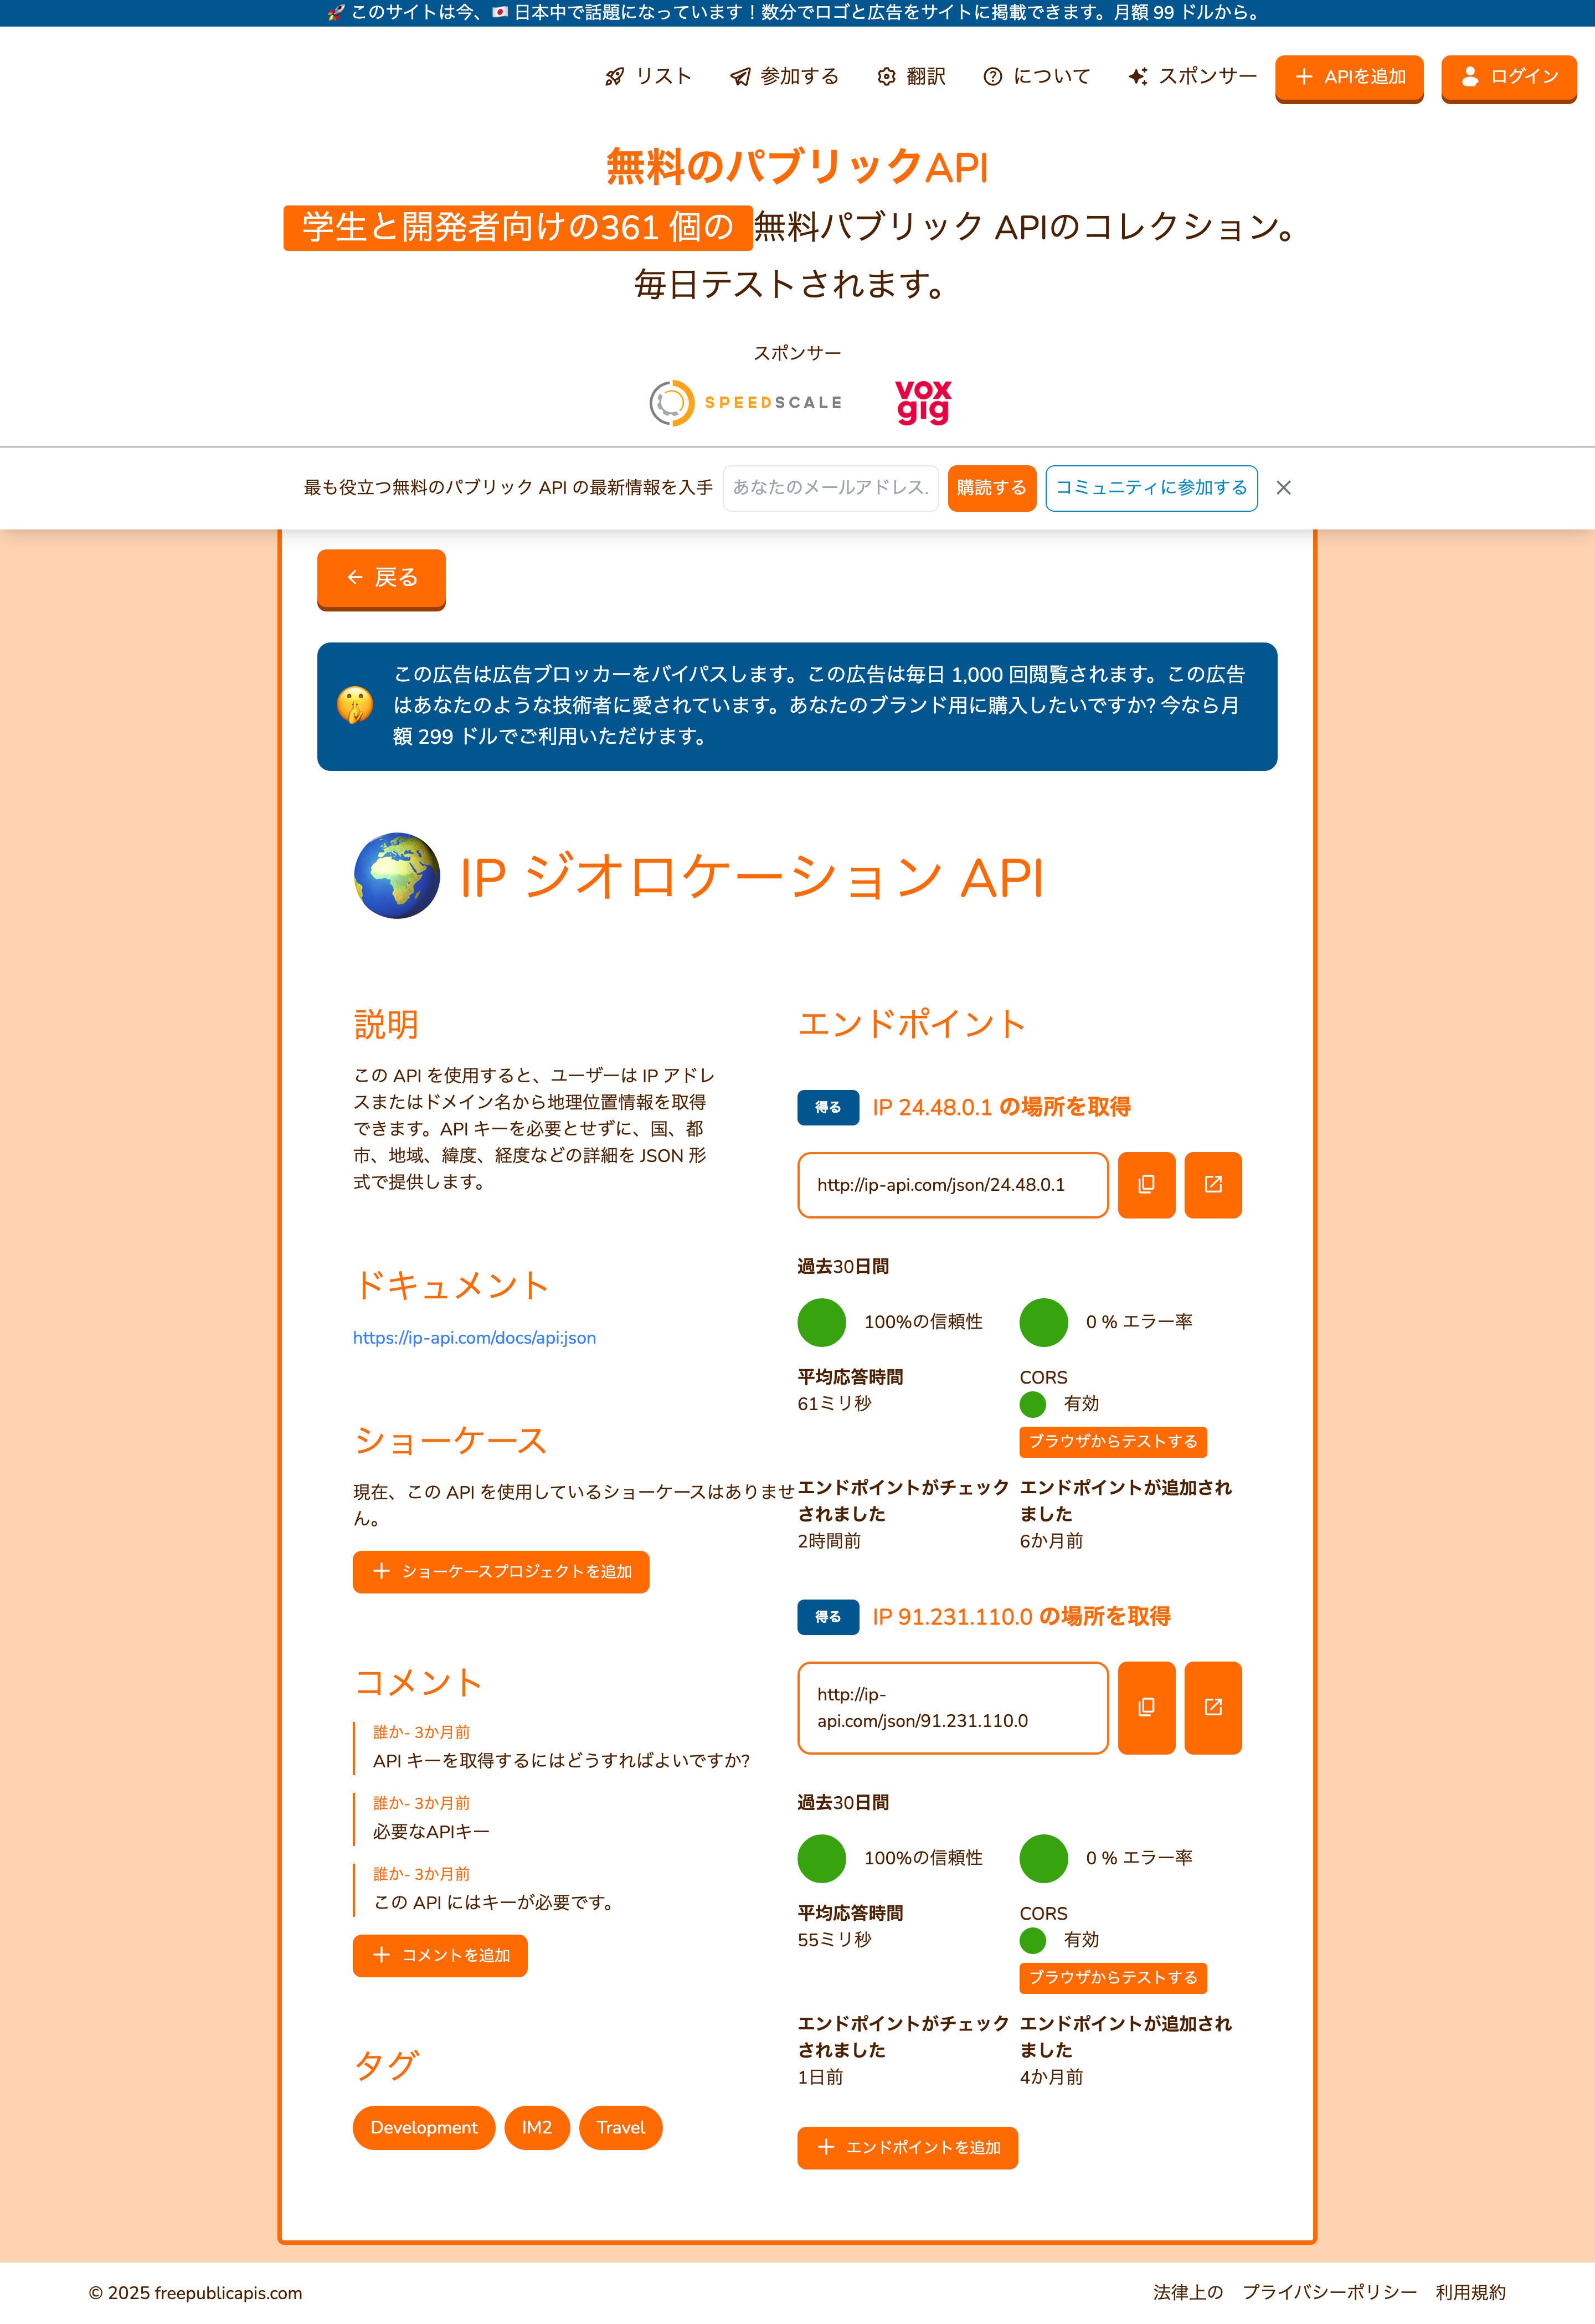
Task: Click the globe icon beside IP ジオロケーション API
Action: coord(397,877)
